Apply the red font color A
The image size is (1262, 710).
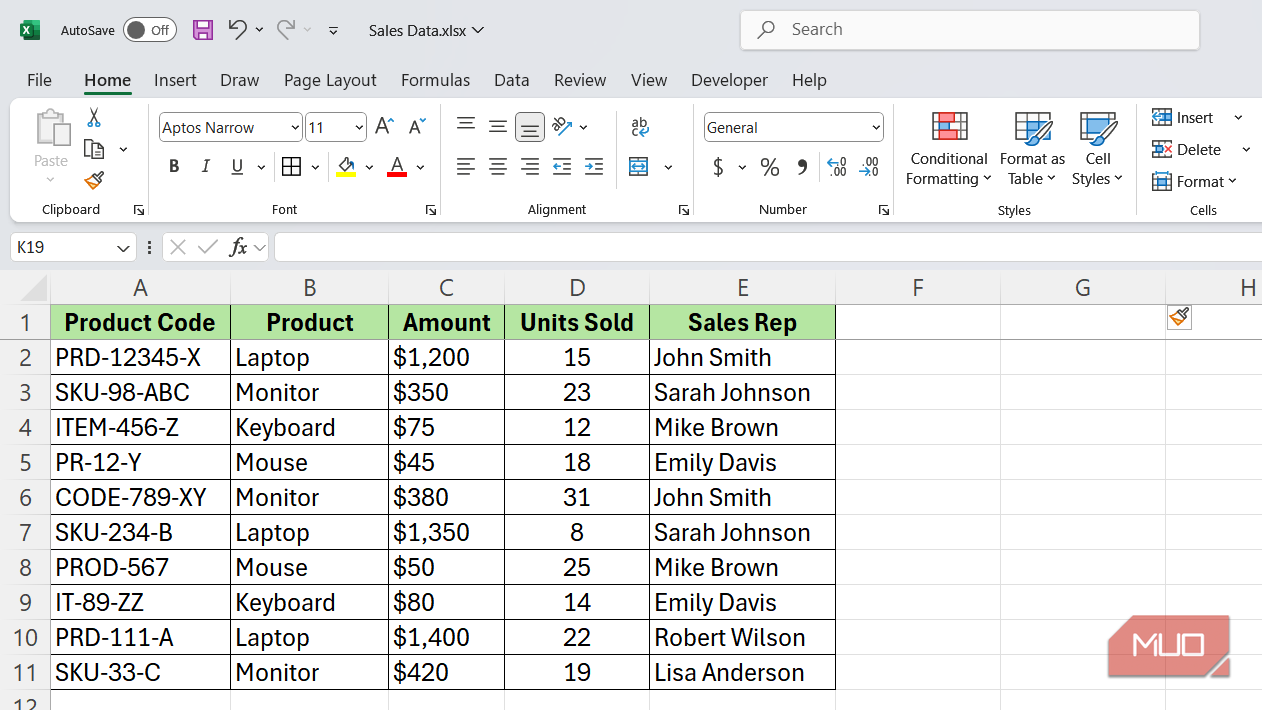pyautogui.click(x=397, y=167)
